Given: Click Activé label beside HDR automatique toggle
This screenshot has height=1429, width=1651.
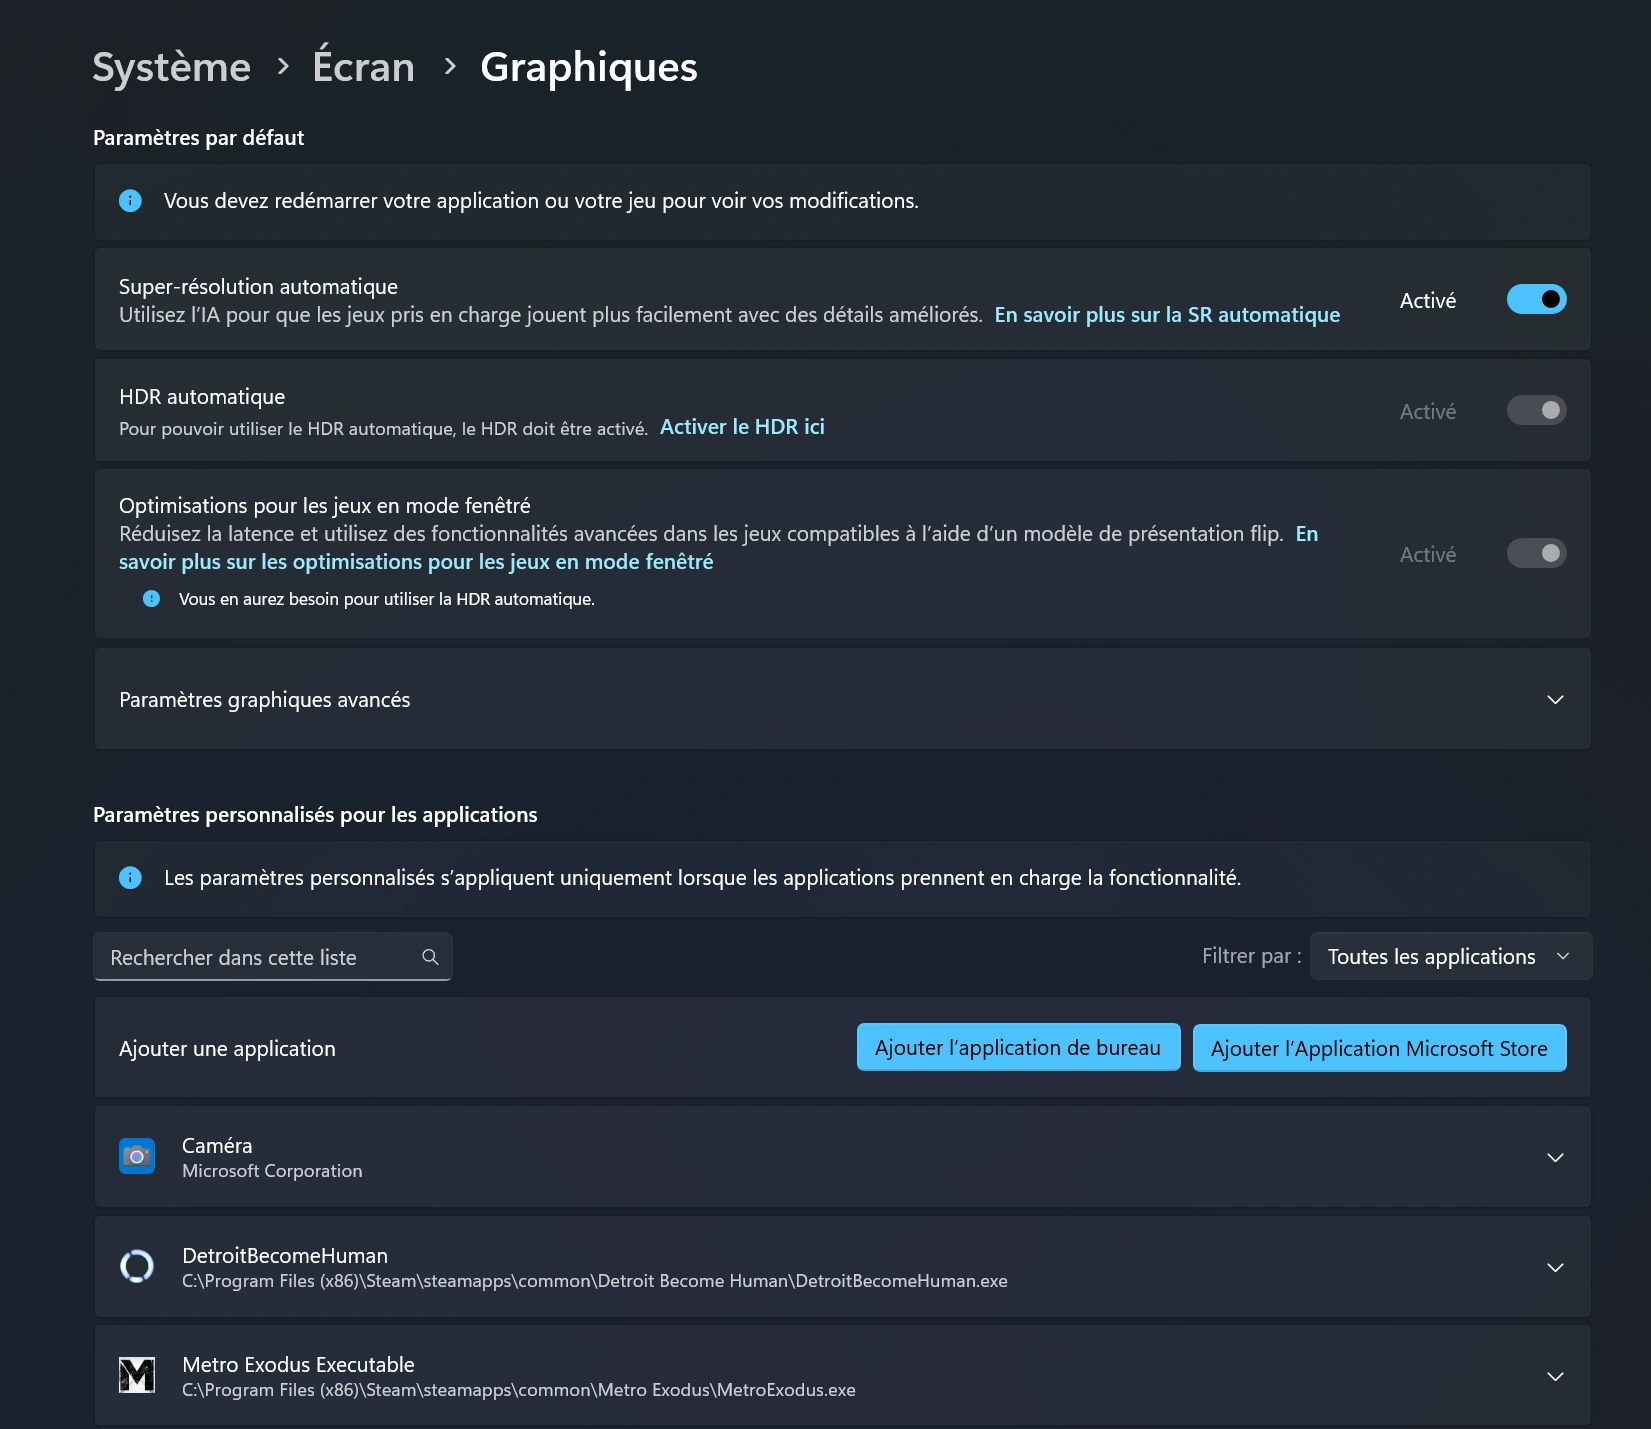Looking at the screenshot, I should 1428,412.
